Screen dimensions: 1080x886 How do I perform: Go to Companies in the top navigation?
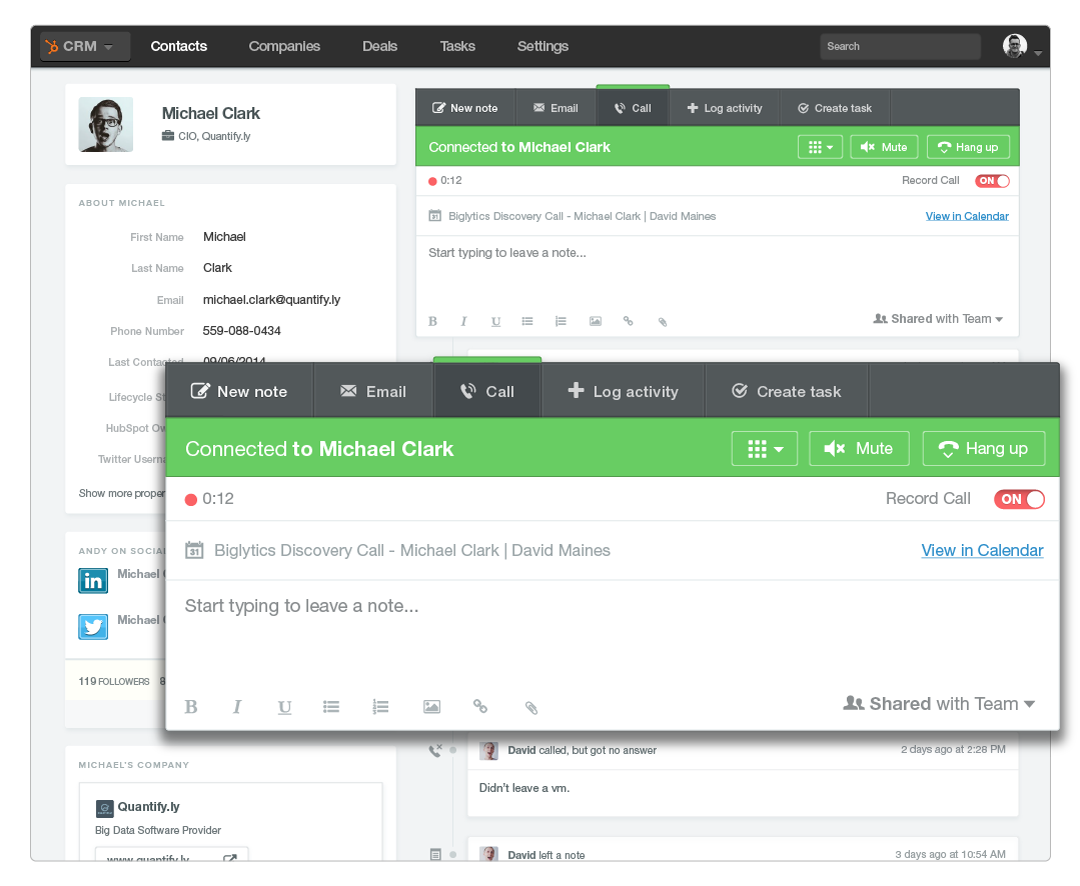click(x=284, y=46)
